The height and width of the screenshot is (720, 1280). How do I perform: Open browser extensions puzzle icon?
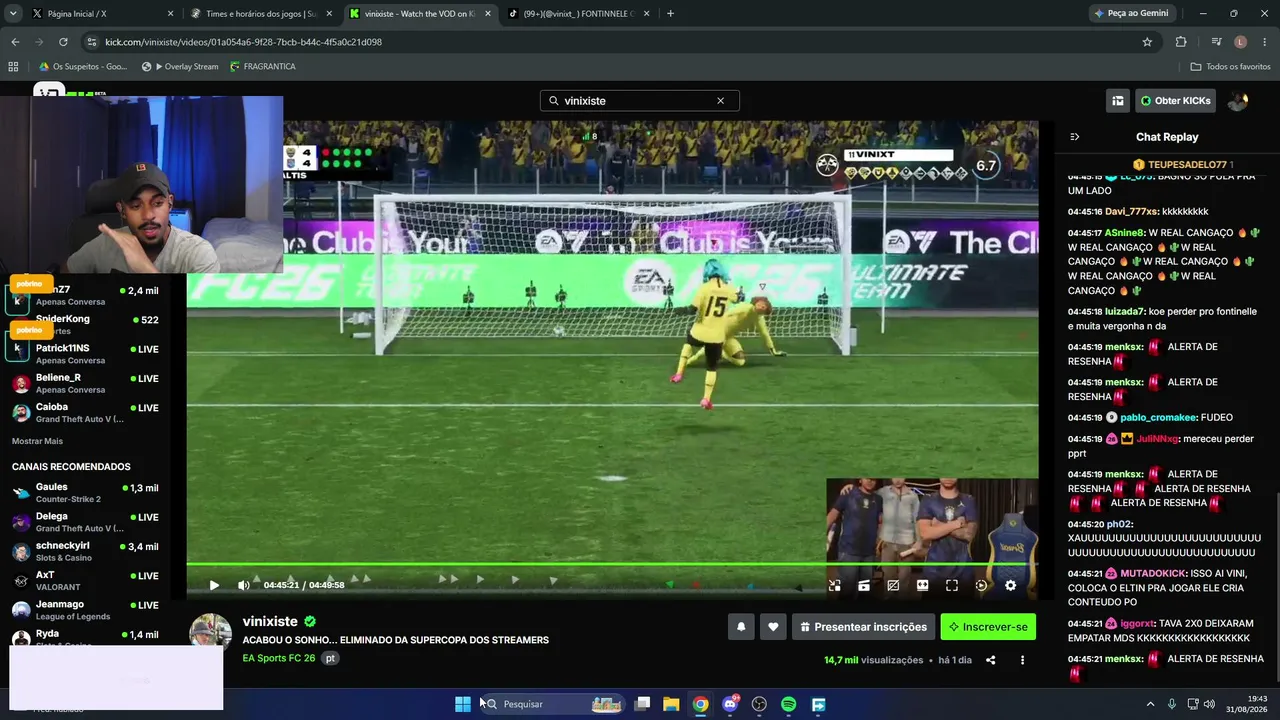[1181, 42]
